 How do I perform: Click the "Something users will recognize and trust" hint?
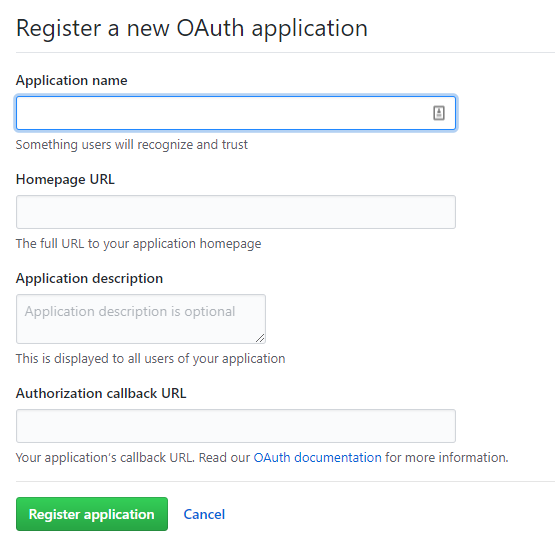point(131,145)
